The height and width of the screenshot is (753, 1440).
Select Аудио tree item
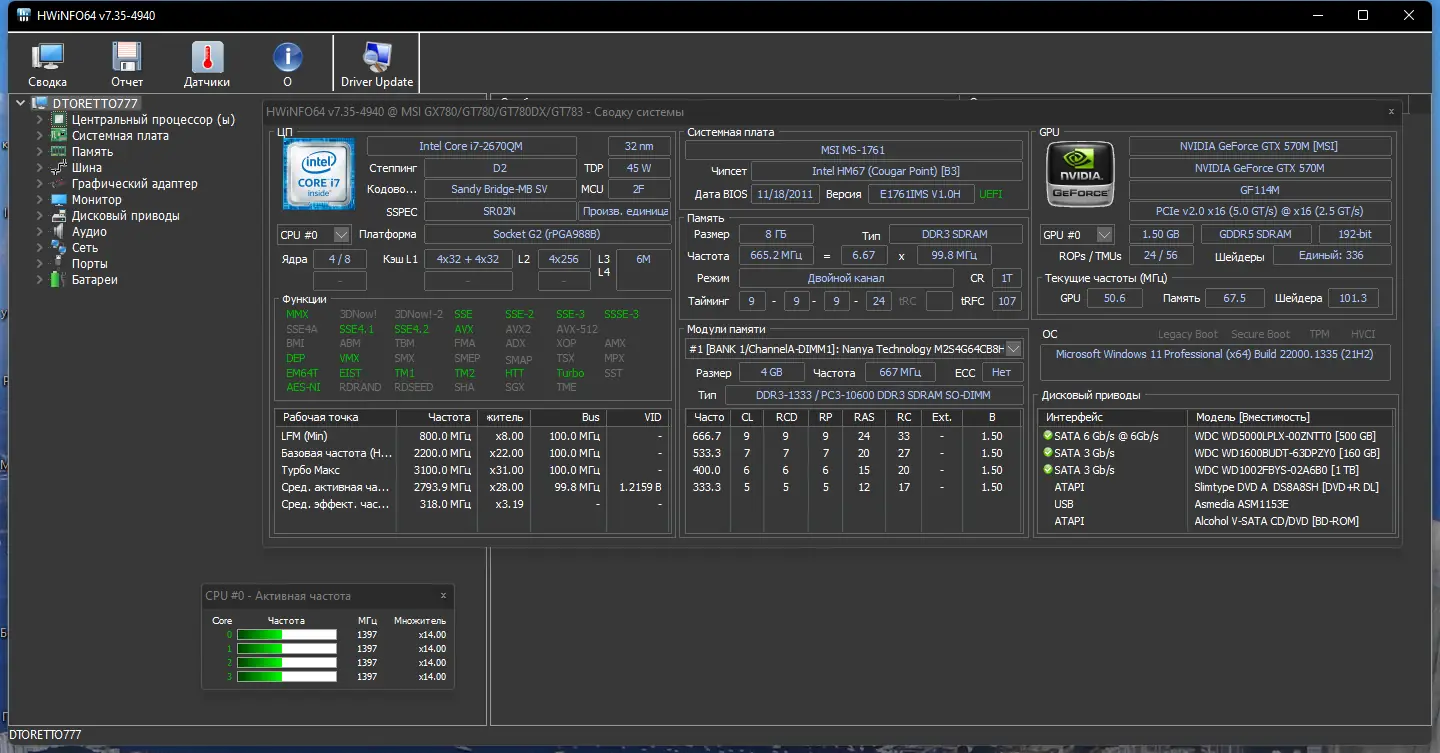(89, 231)
